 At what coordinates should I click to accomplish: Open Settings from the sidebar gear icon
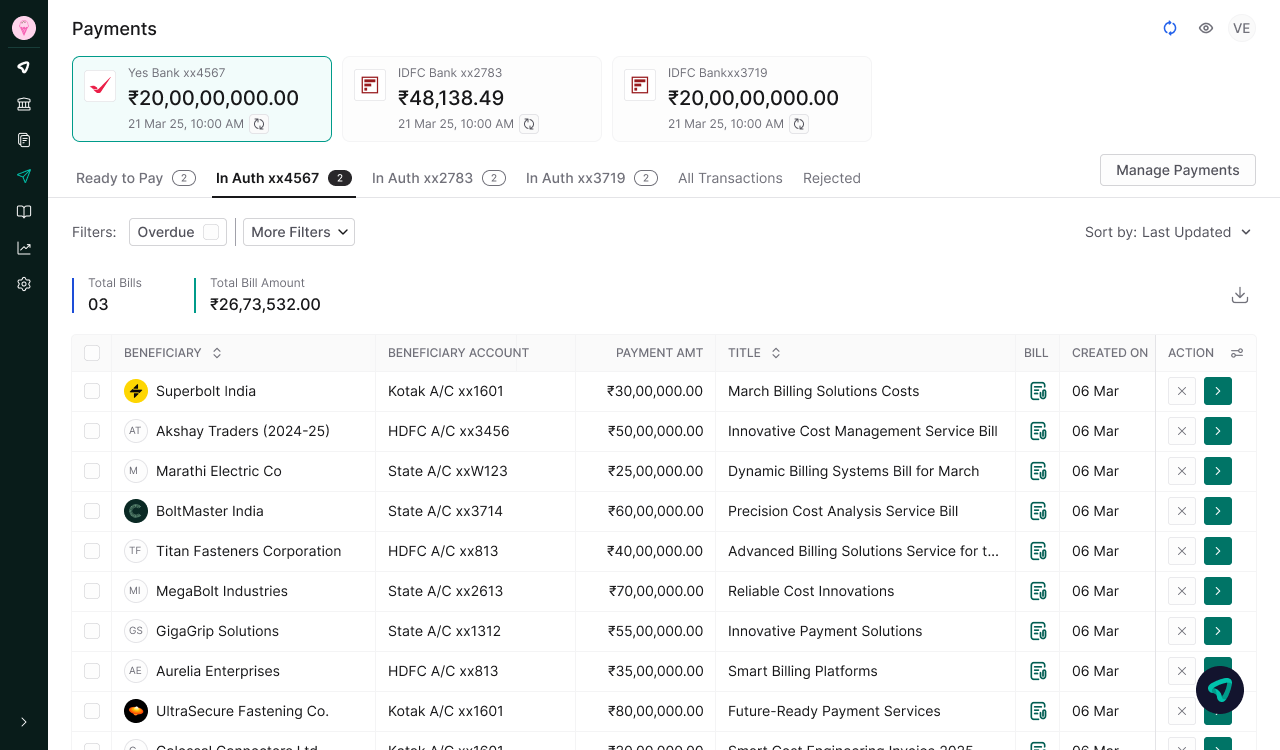coord(23,283)
